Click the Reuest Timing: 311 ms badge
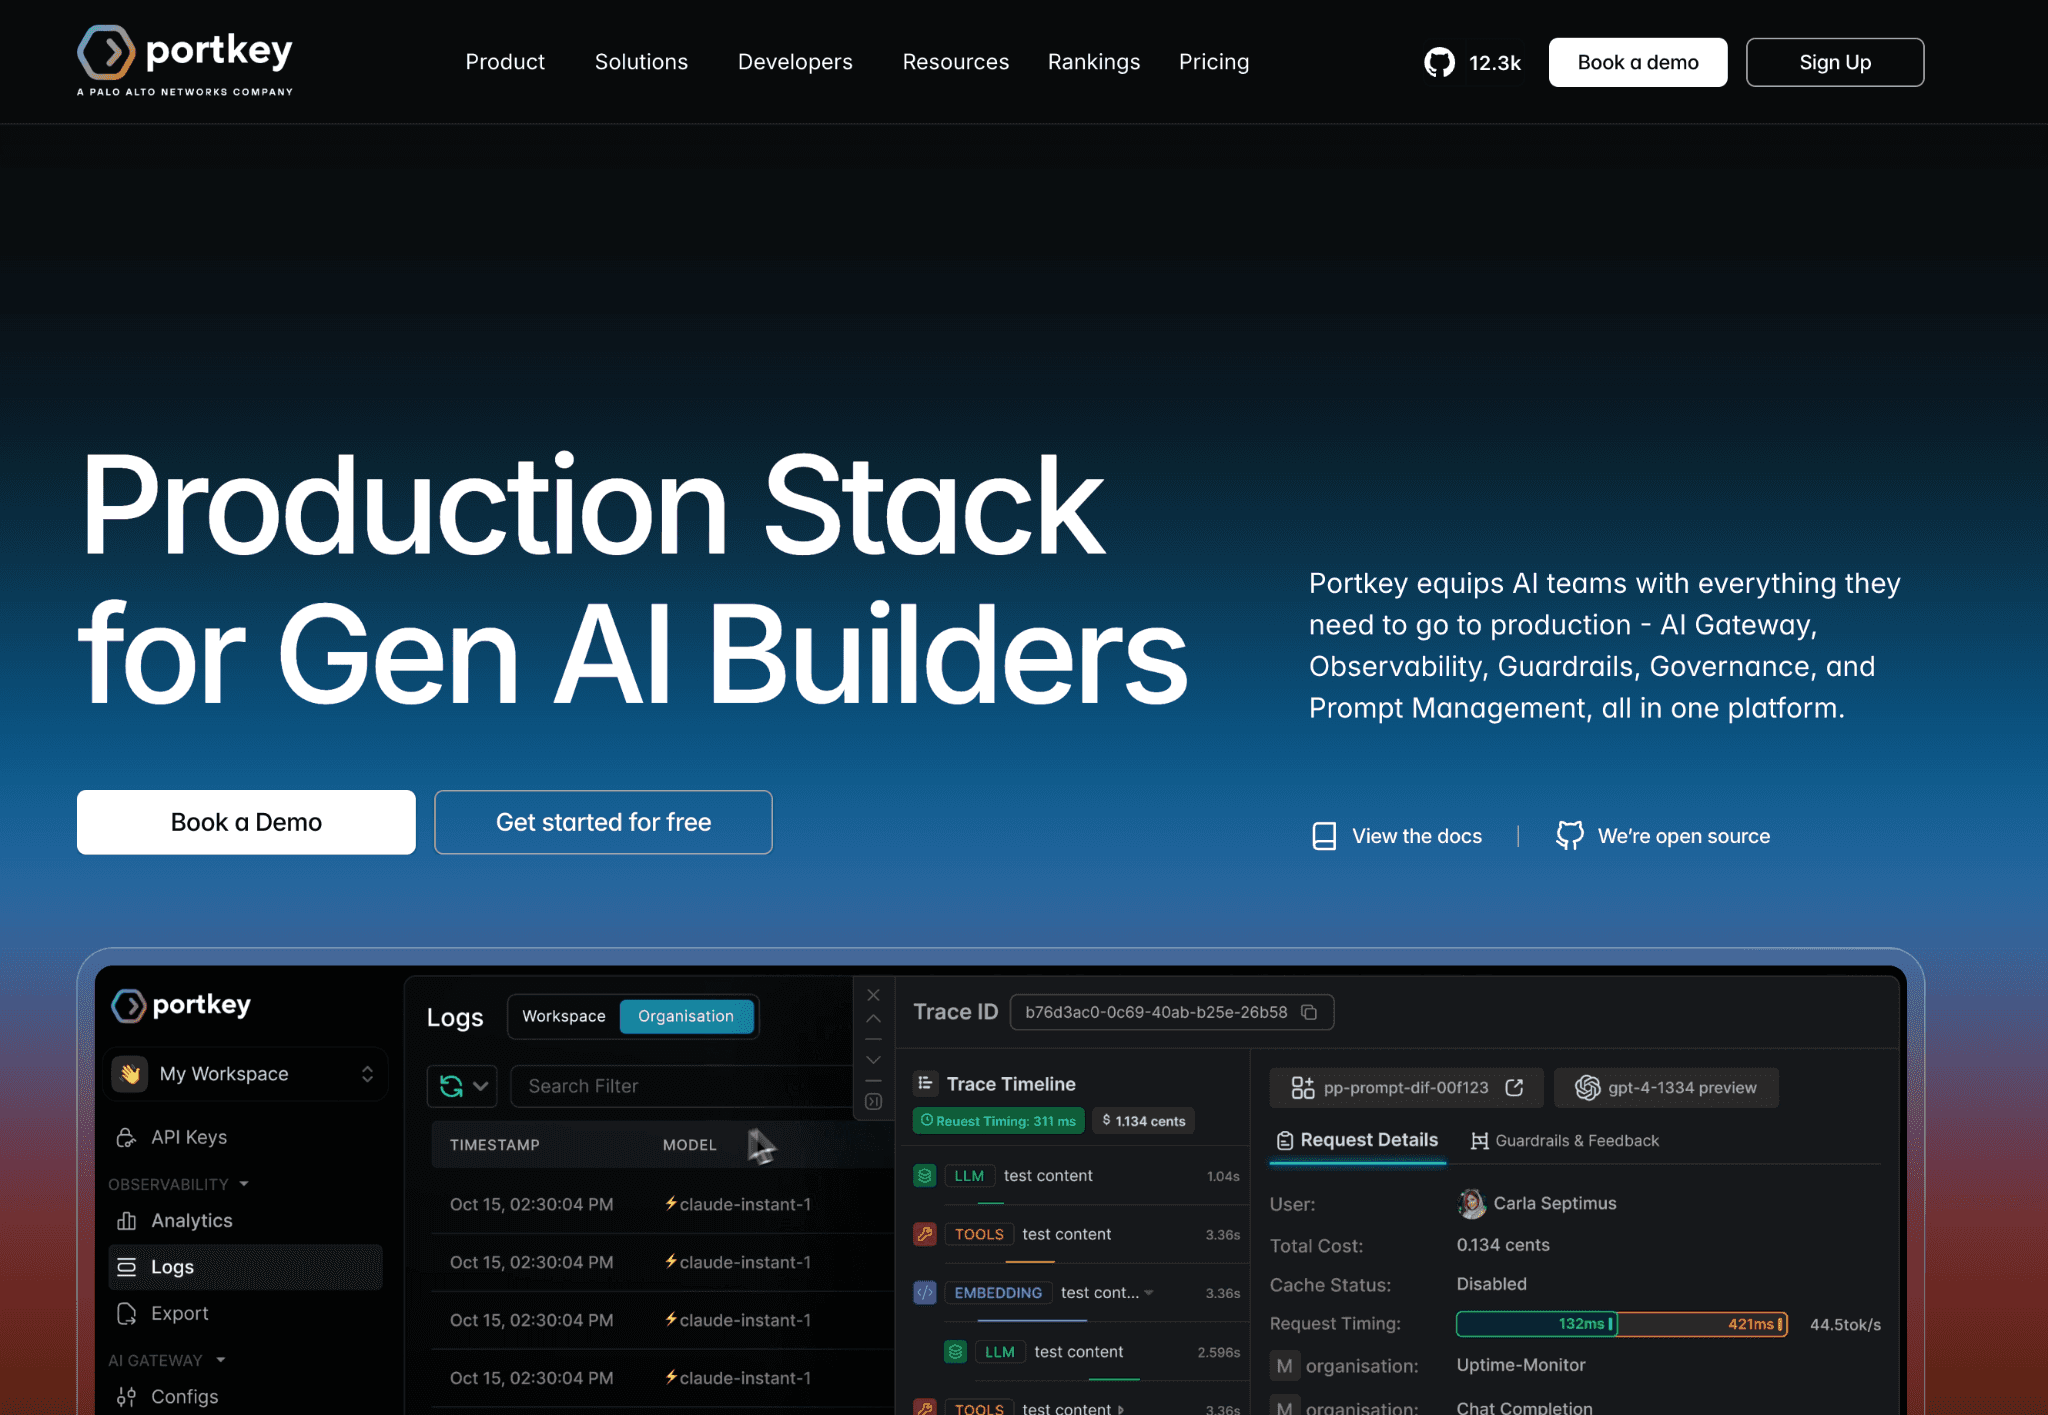Image resolution: width=2048 pixels, height=1415 pixels. coord(999,1121)
